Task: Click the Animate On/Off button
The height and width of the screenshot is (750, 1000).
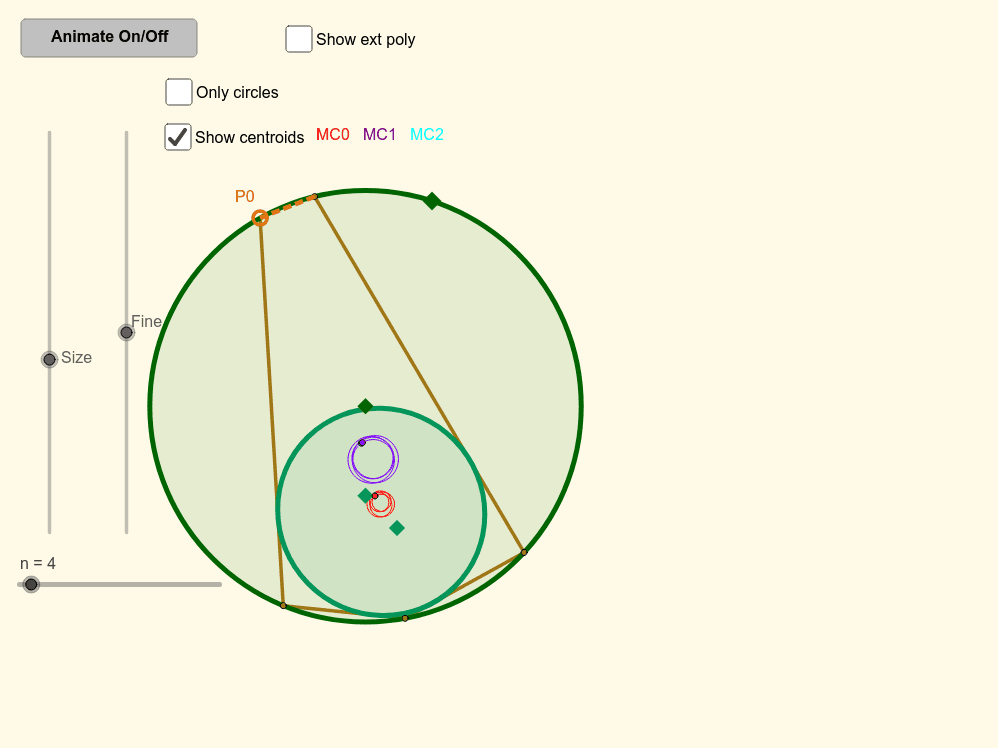Action: [109, 38]
